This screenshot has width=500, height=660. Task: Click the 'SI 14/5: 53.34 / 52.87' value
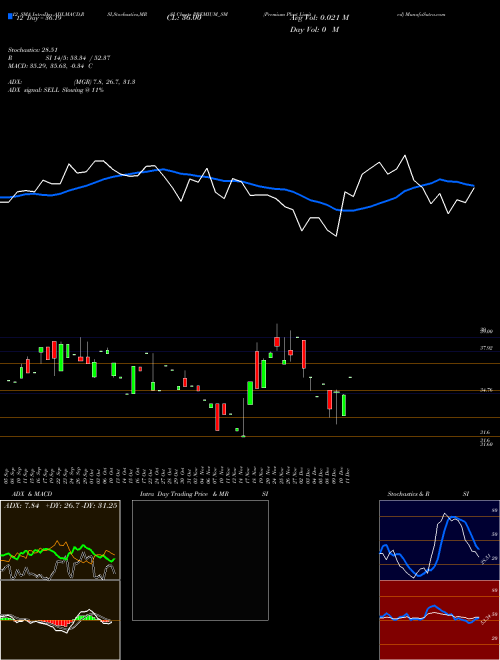pyautogui.click(x=78, y=58)
